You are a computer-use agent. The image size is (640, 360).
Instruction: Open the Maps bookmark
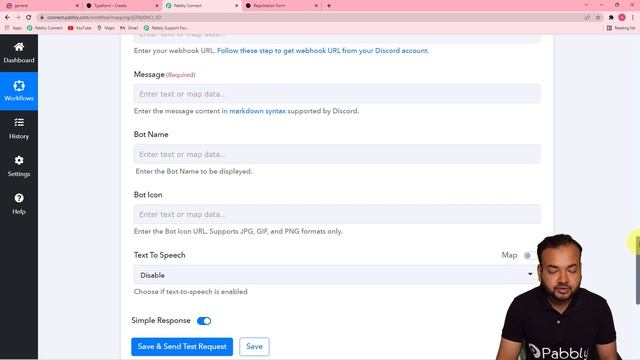coord(106,28)
